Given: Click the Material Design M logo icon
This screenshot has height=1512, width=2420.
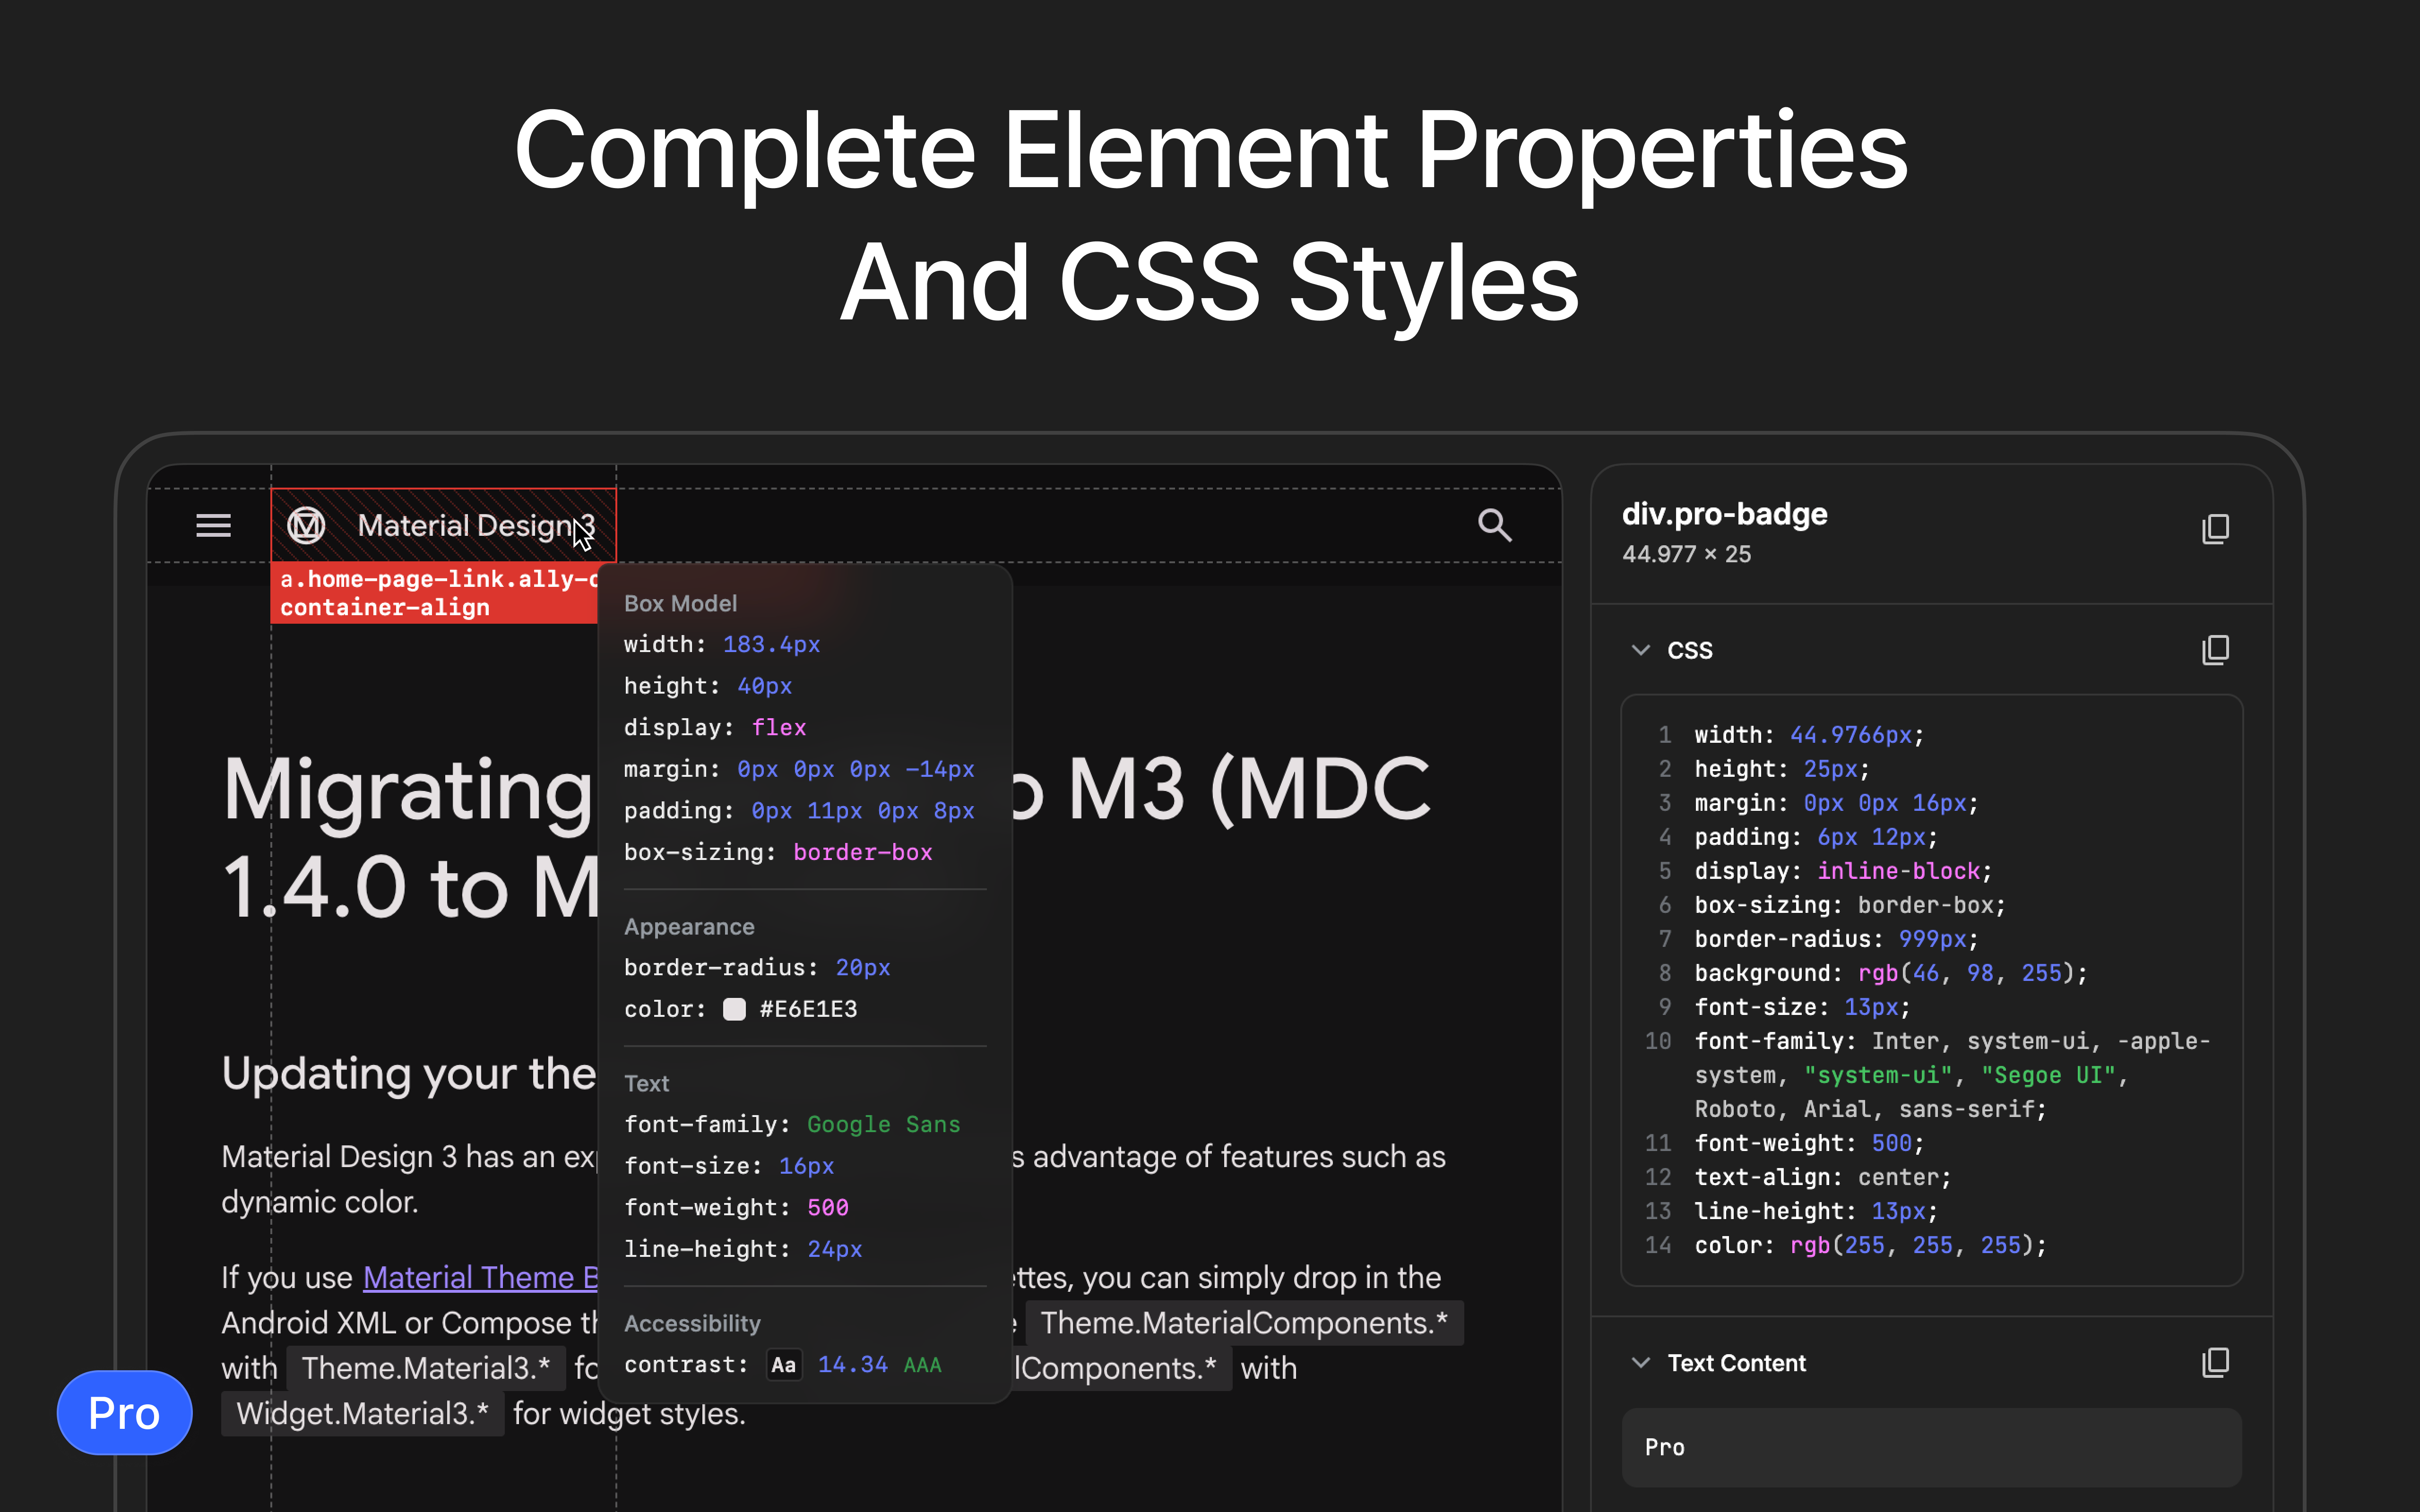Looking at the screenshot, I should coord(306,525).
